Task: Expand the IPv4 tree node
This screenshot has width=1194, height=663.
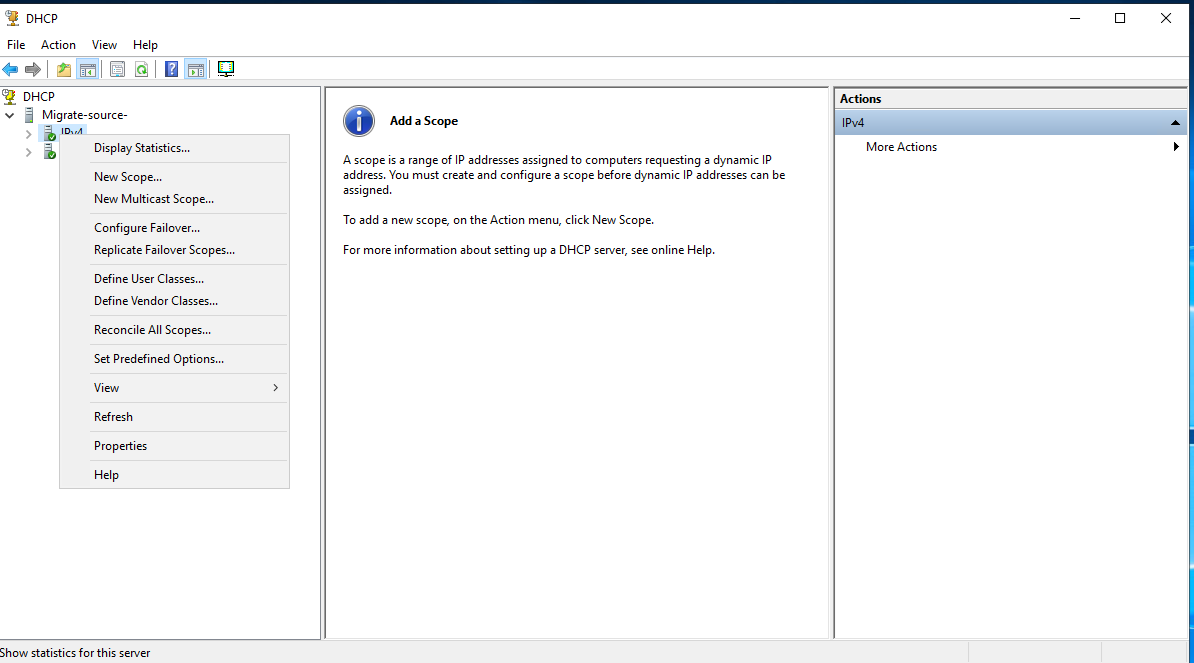Action: tap(28, 133)
